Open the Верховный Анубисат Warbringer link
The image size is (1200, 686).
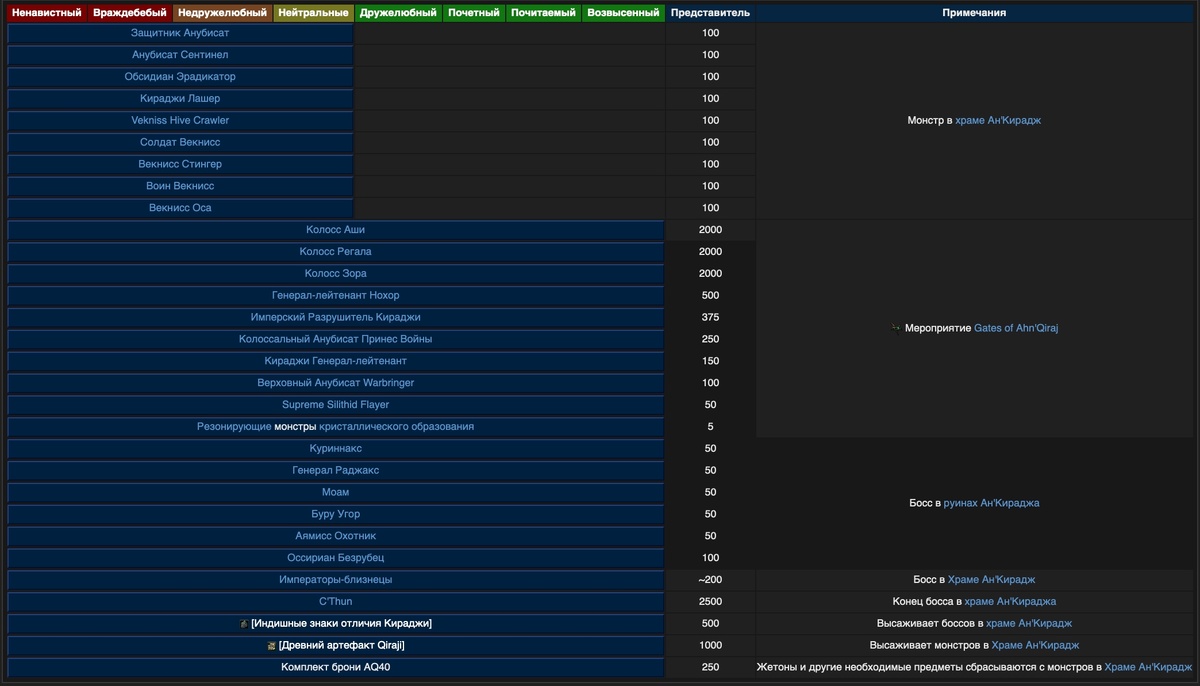coord(335,384)
